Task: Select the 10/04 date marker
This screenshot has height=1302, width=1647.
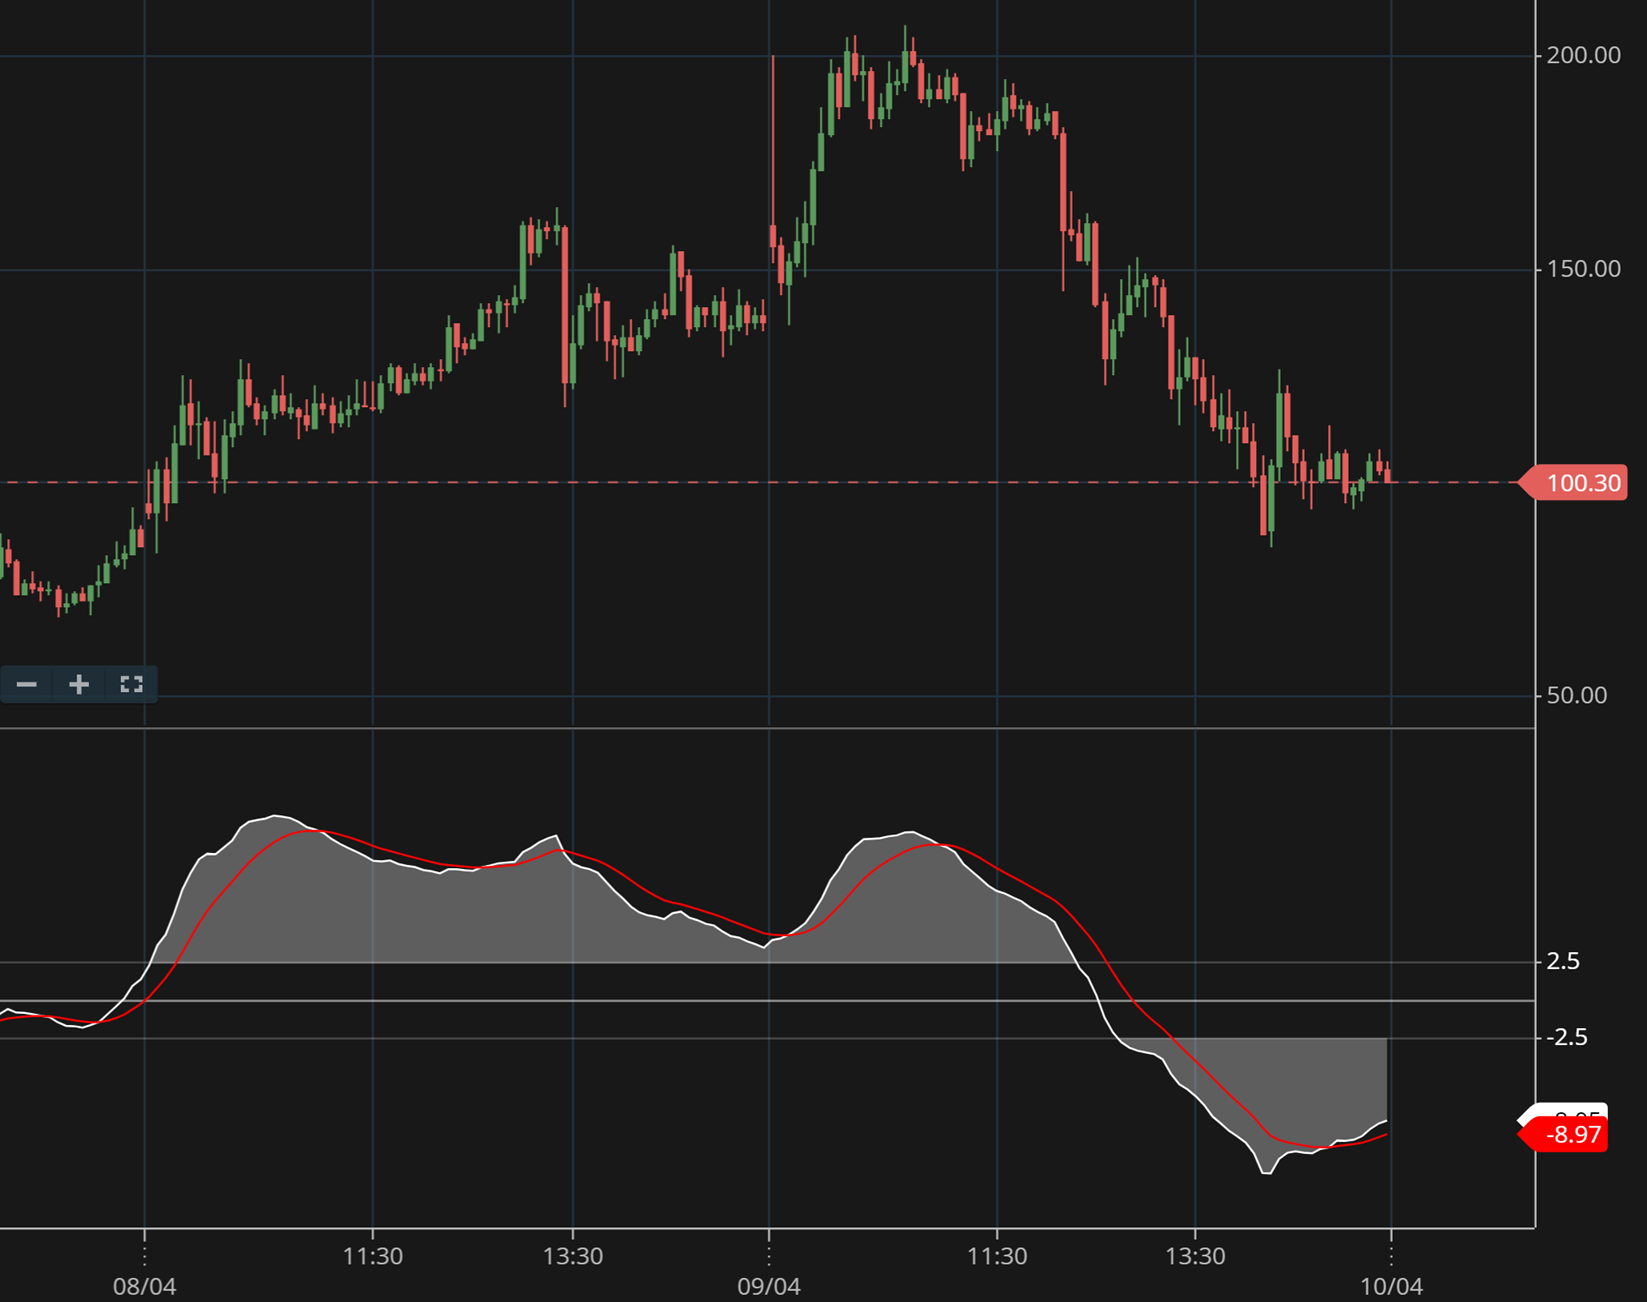Action: 1391,1286
